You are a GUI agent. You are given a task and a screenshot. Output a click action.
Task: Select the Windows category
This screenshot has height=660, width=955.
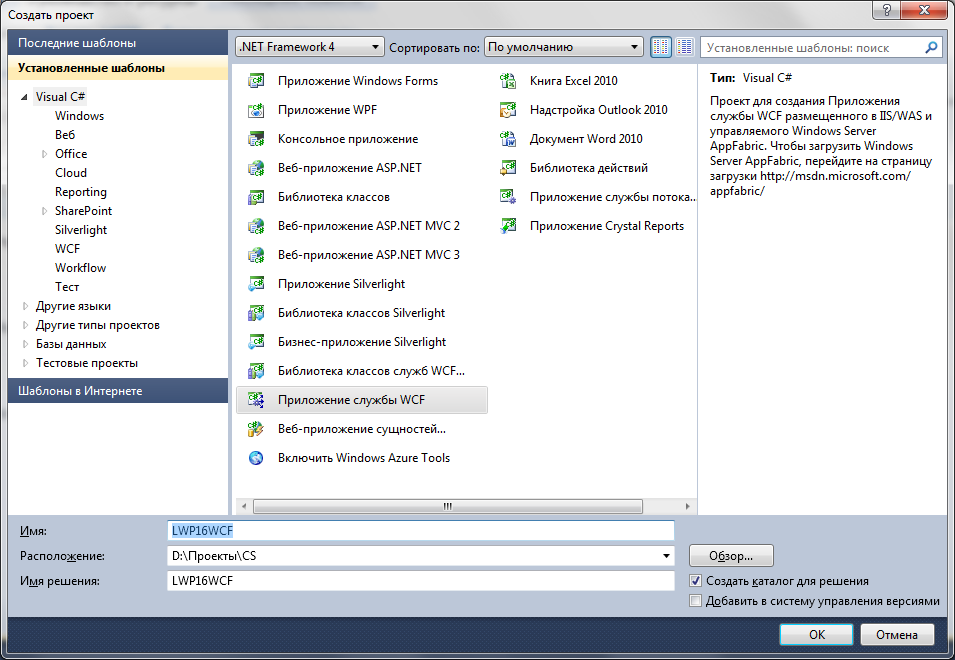click(x=79, y=116)
